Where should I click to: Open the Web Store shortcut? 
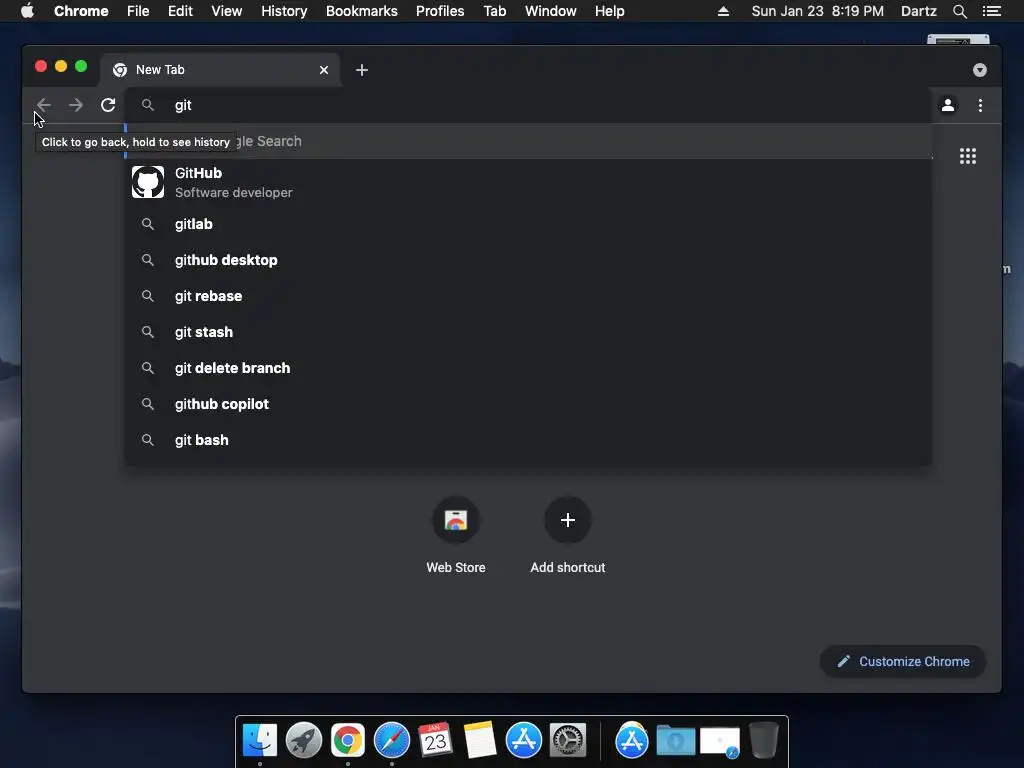pyautogui.click(x=456, y=536)
